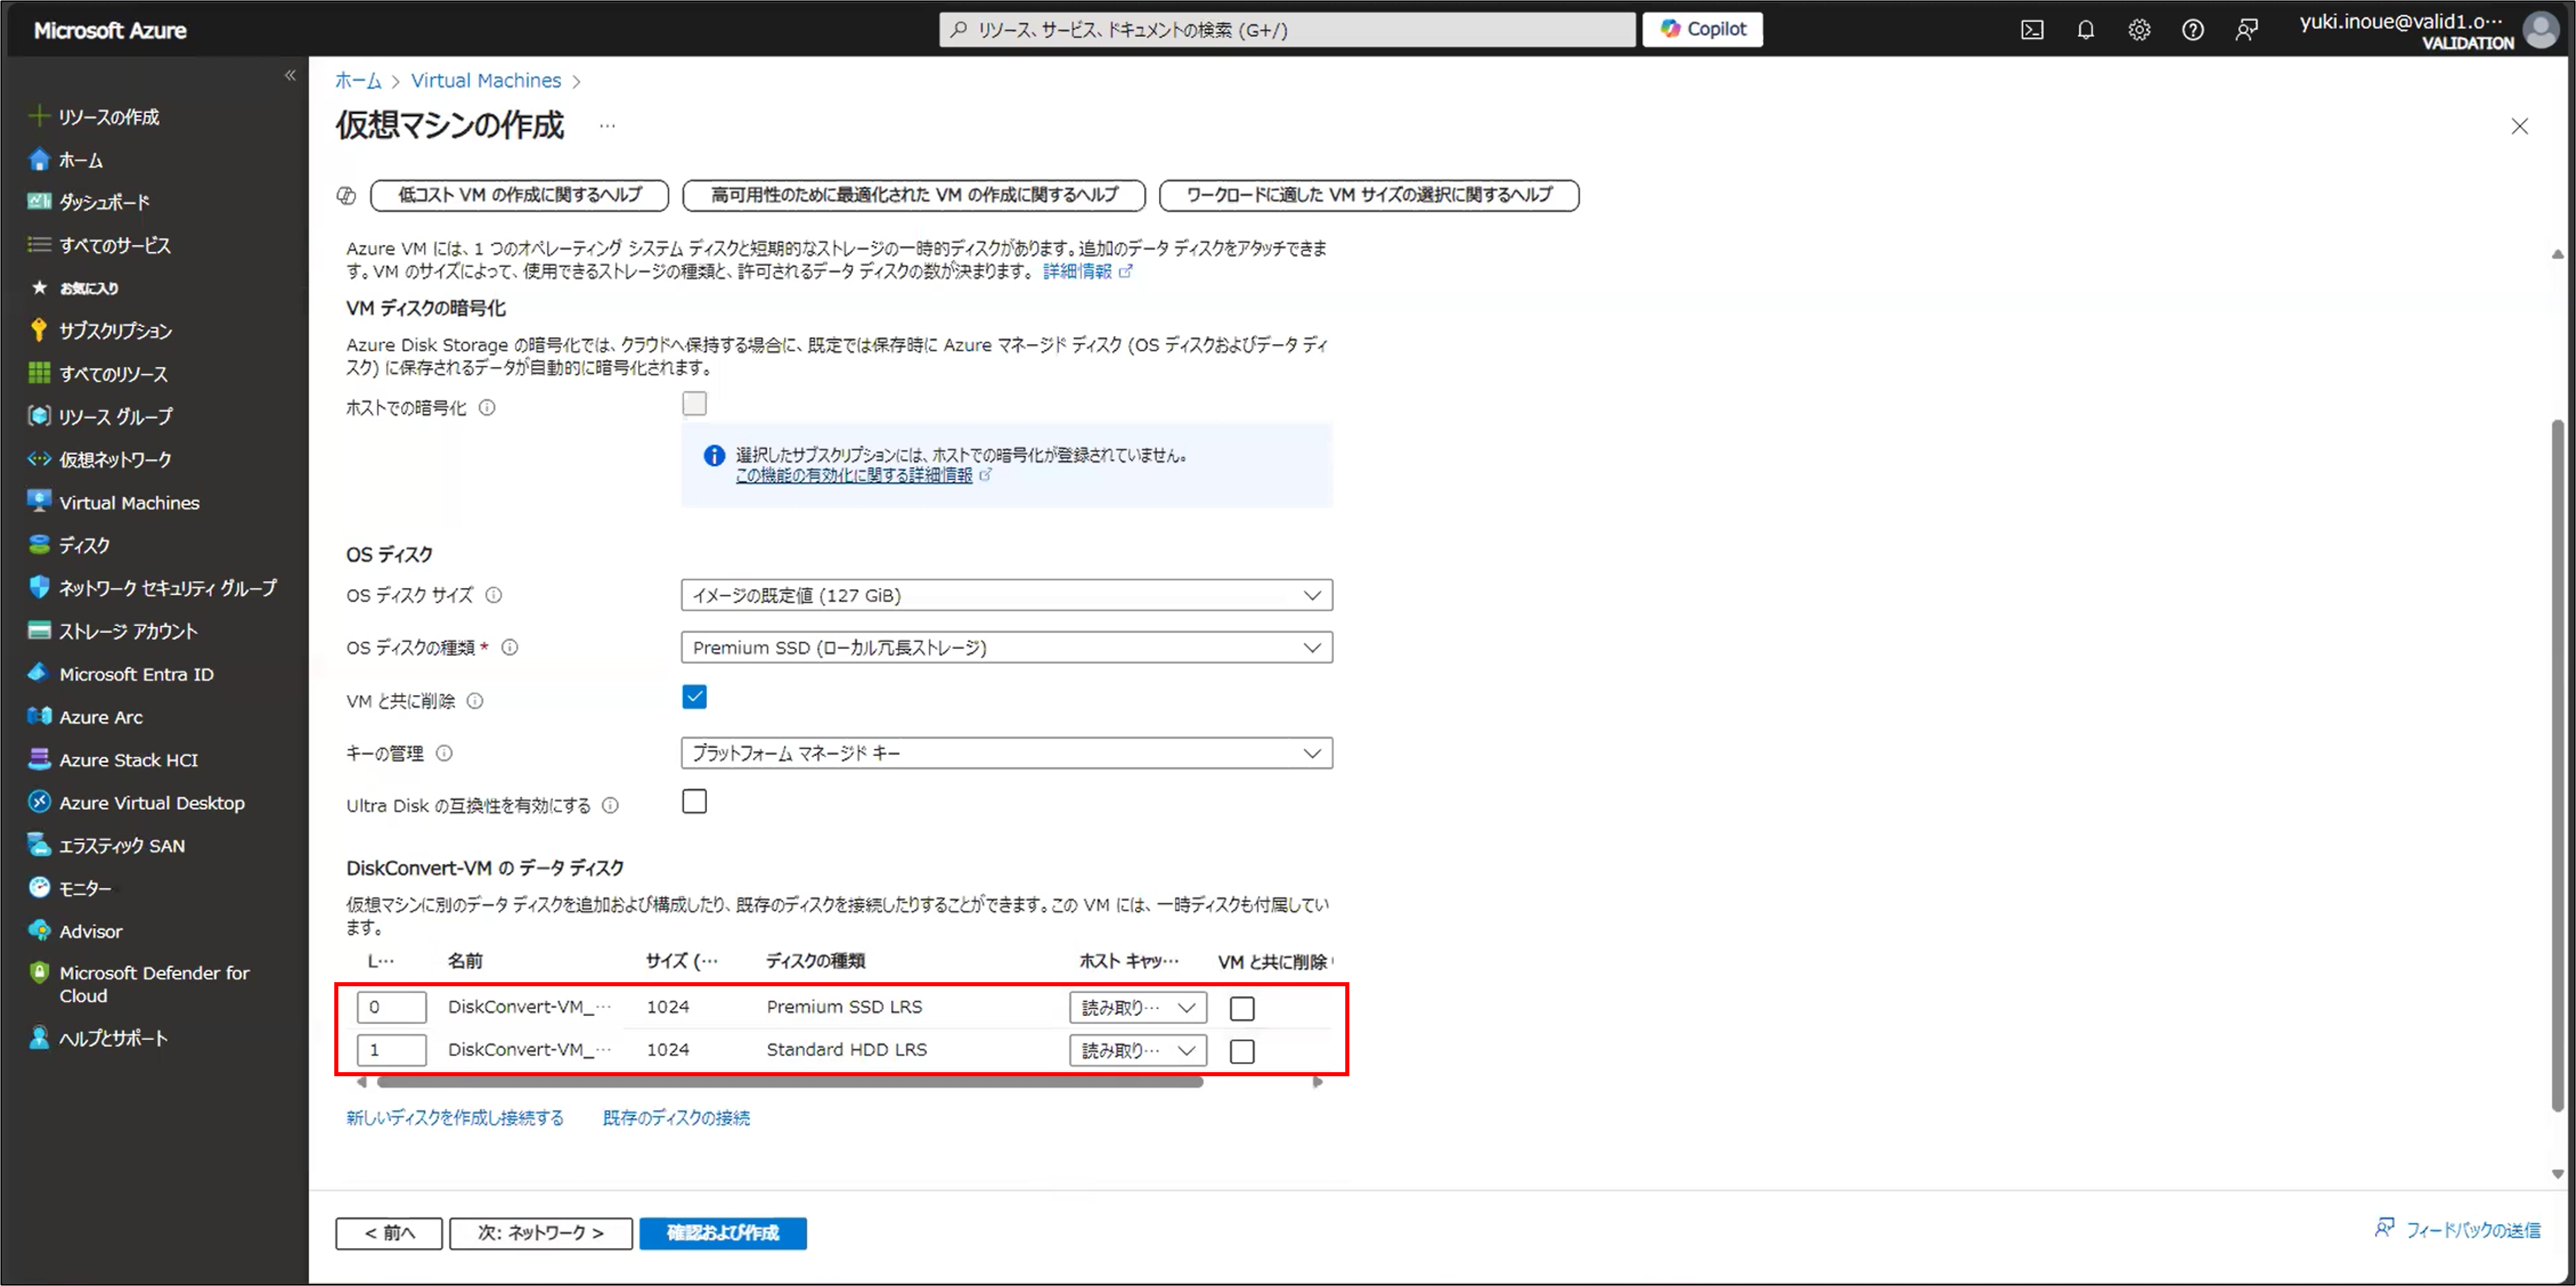Open Microsoft Entra ID in sidebar
This screenshot has width=2576, height=1286.
pos(136,674)
